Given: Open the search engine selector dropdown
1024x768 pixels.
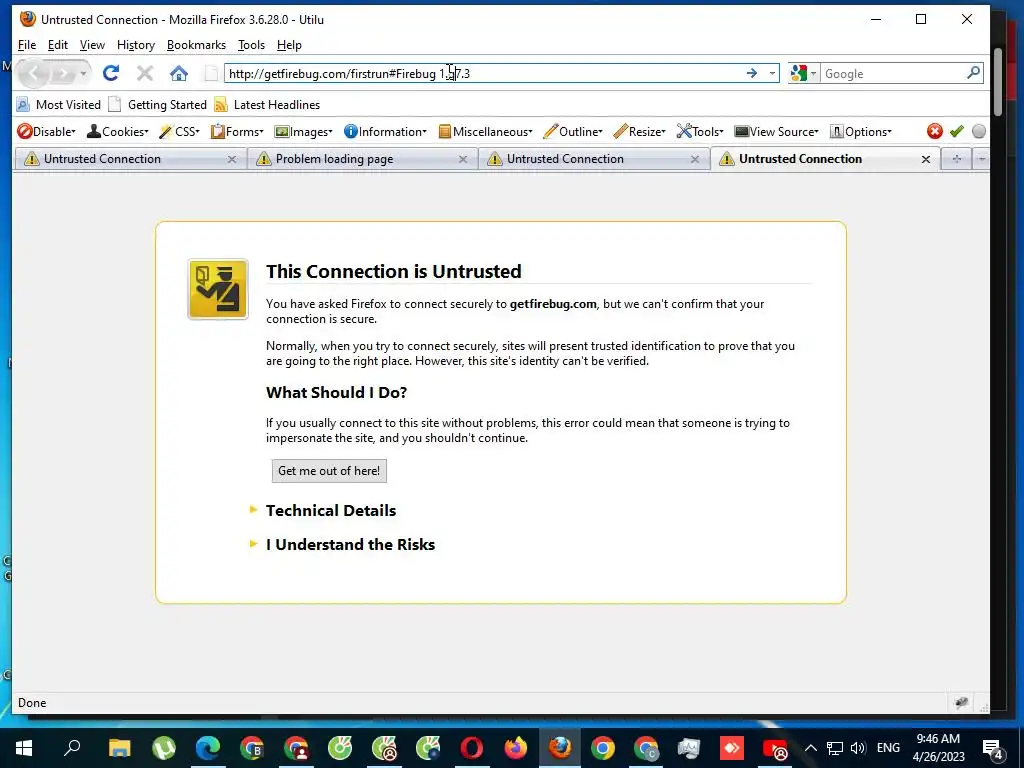Looking at the screenshot, I should (x=803, y=73).
